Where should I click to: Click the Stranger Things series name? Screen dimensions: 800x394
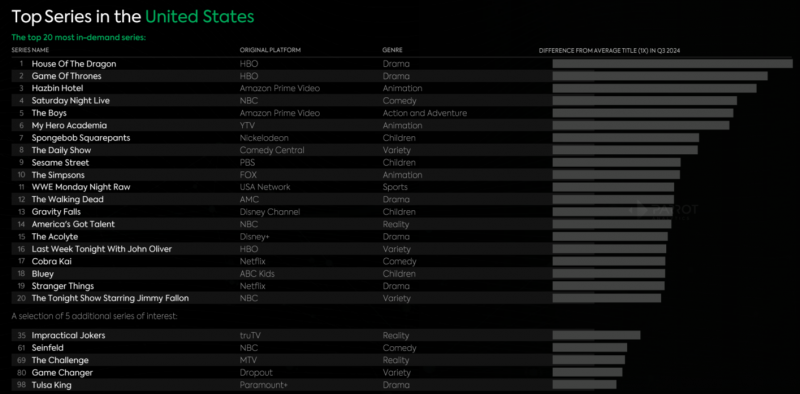63,286
